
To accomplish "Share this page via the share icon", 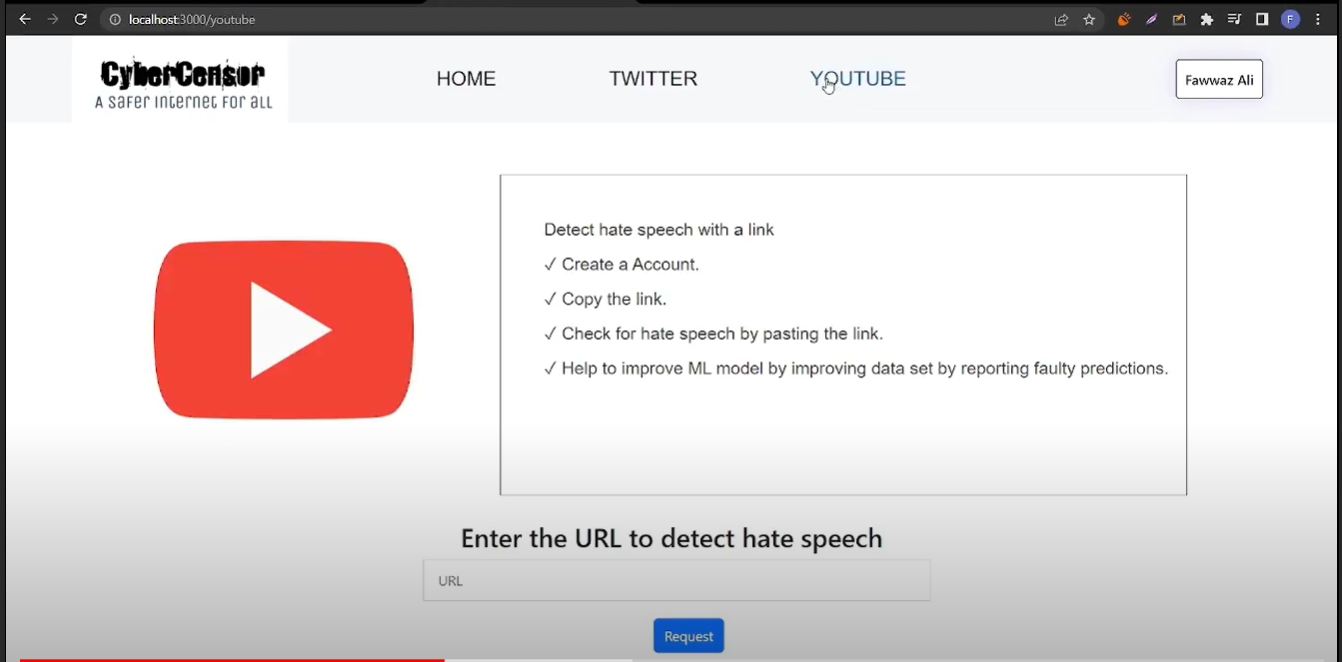I will coord(1061,19).
